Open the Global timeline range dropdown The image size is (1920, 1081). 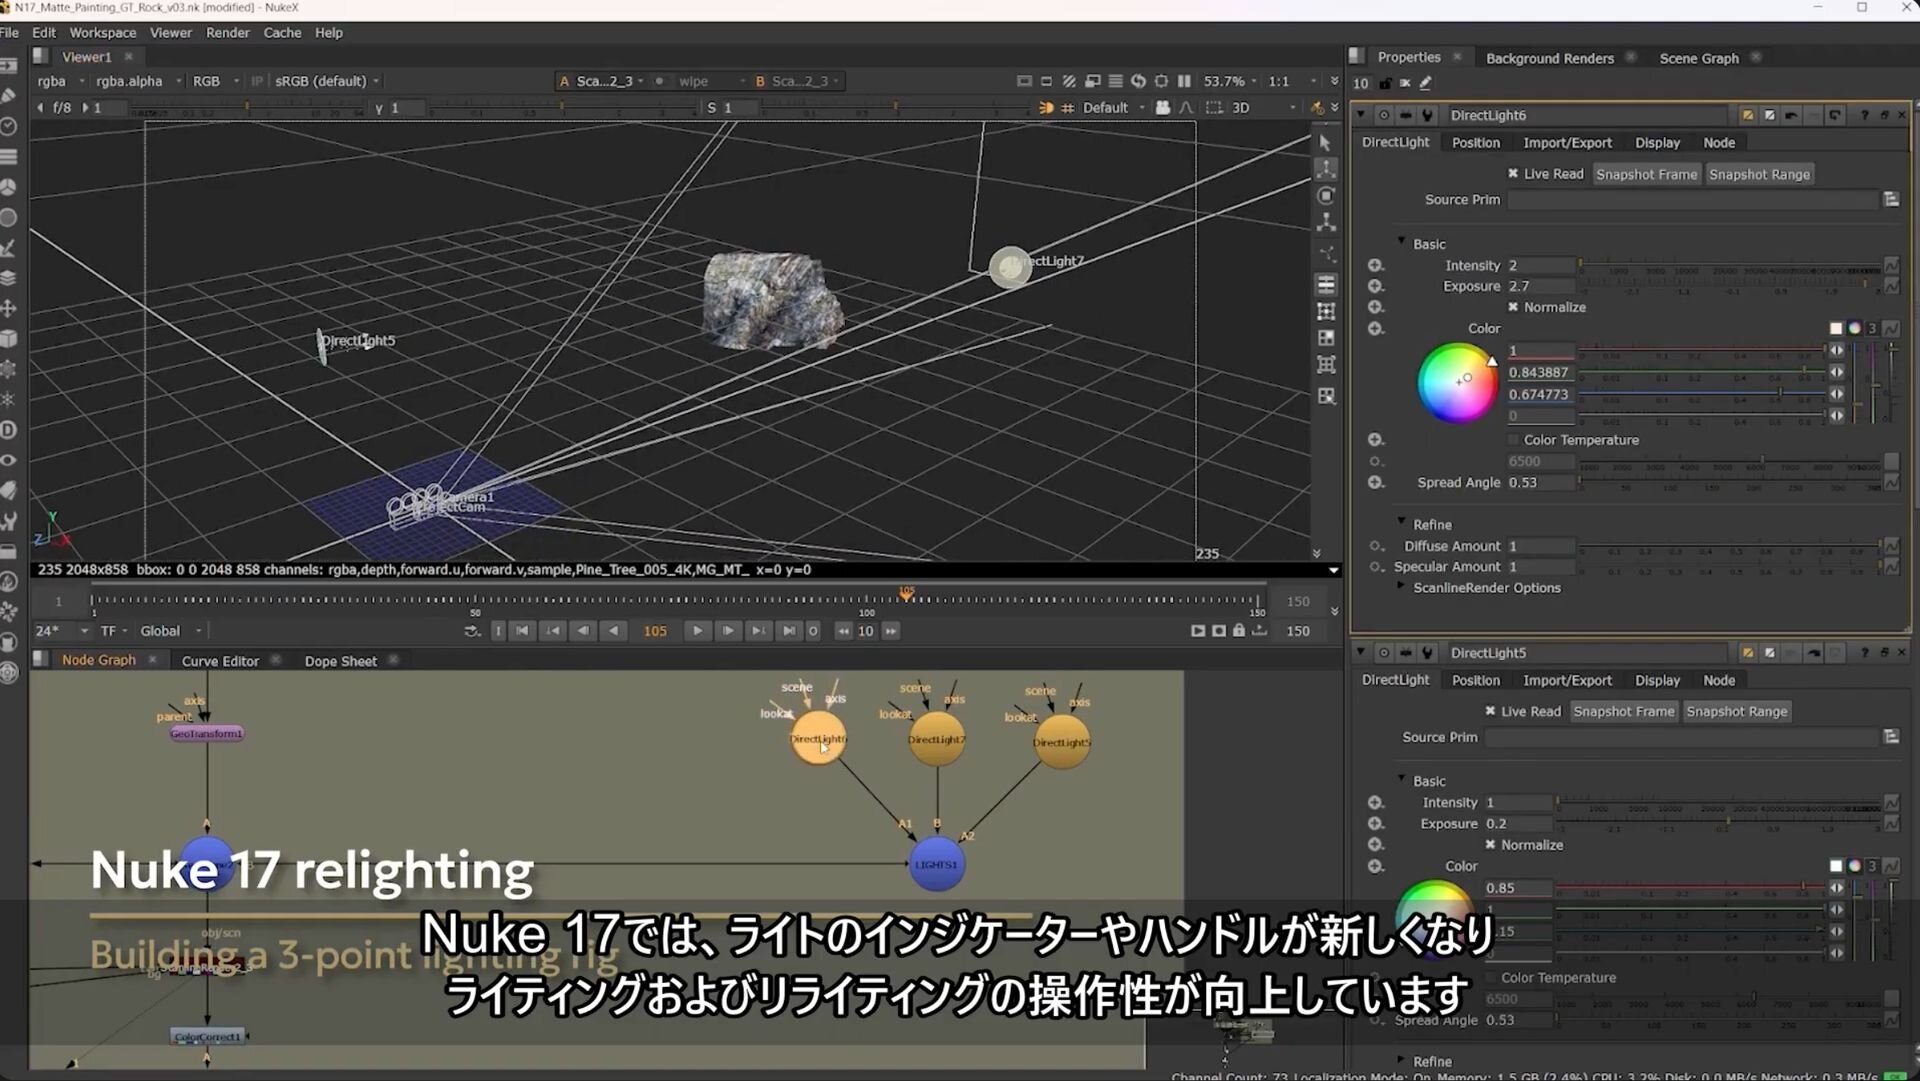point(171,631)
